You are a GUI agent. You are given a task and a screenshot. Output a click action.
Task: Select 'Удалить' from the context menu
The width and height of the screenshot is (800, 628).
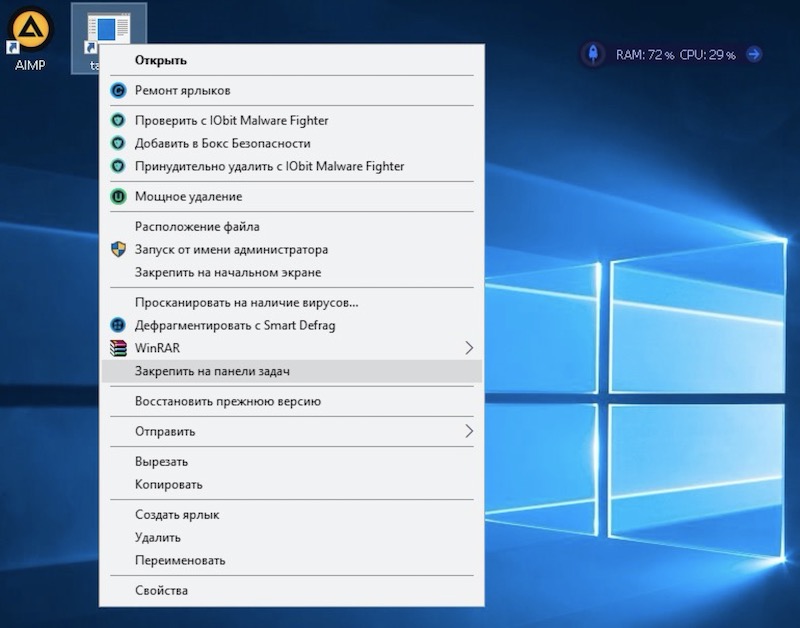292,538
